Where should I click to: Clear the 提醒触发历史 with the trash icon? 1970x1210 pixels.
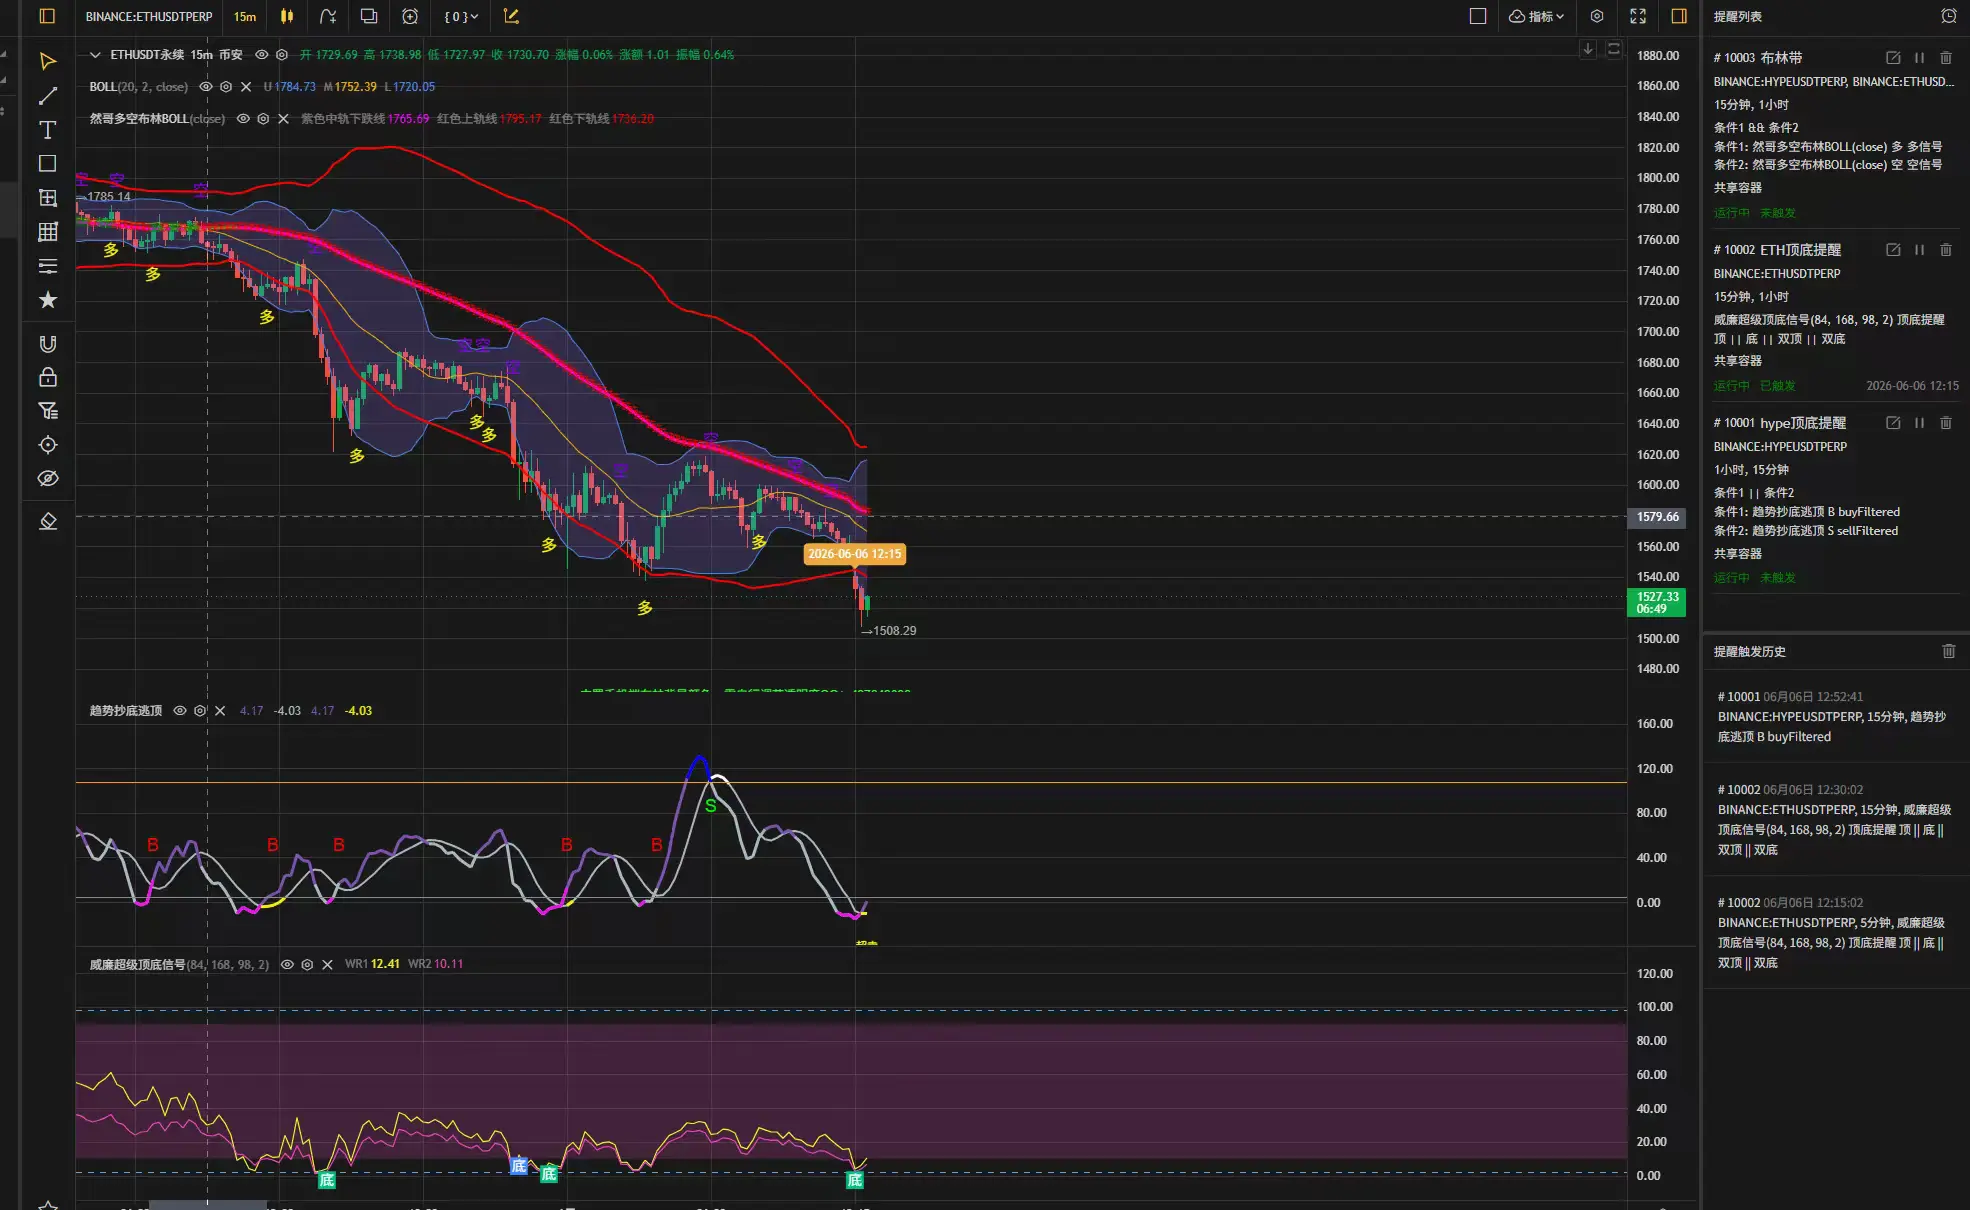click(1949, 651)
